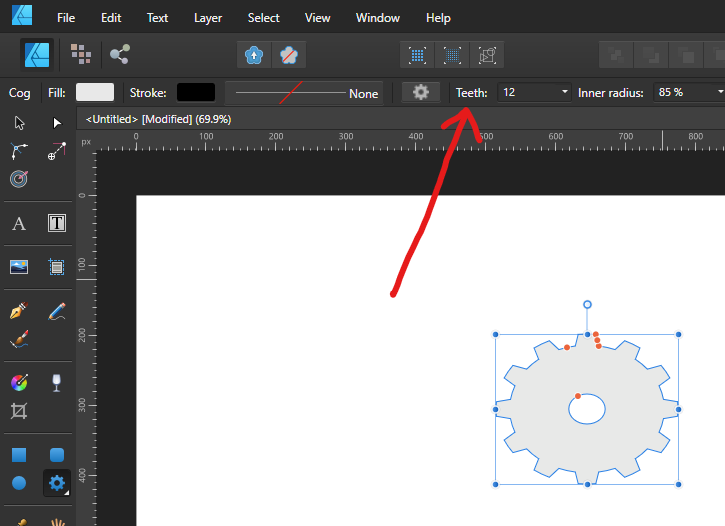Image resolution: width=725 pixels, height=526 pixels.
Task: Open the Window menu
Action: point(378,18)
